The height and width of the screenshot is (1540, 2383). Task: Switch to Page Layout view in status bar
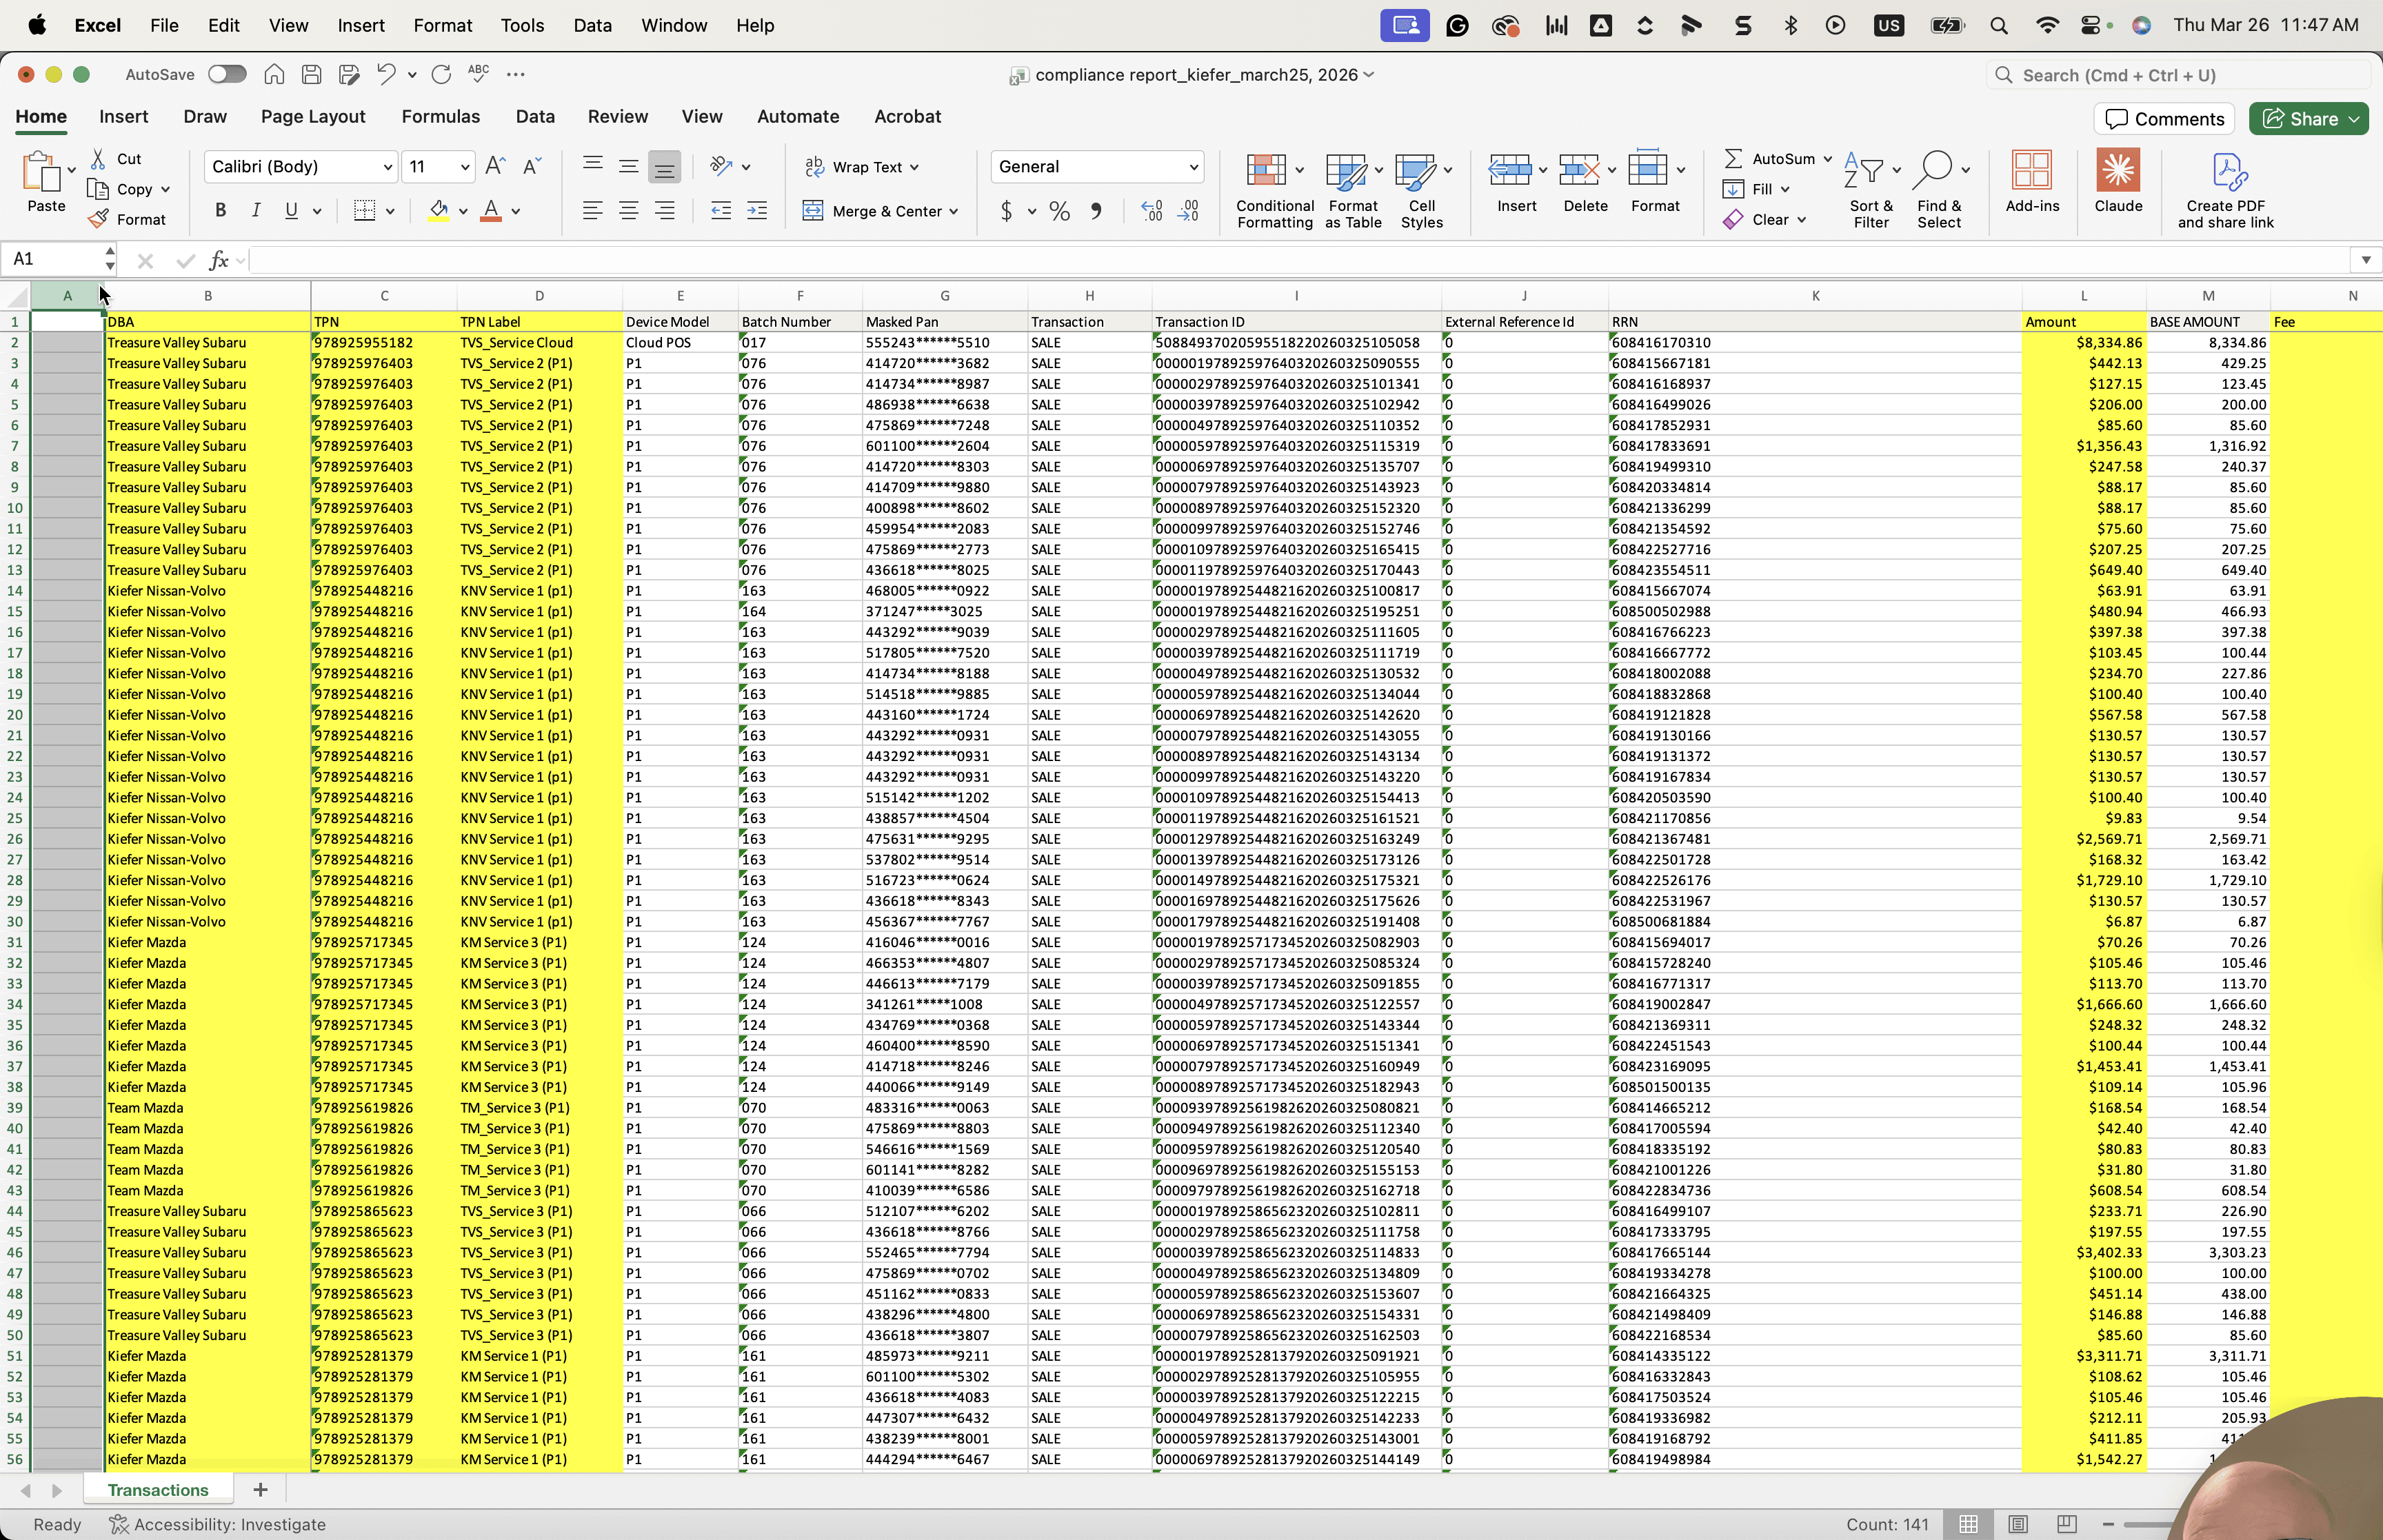[x=2018, y=1524]
